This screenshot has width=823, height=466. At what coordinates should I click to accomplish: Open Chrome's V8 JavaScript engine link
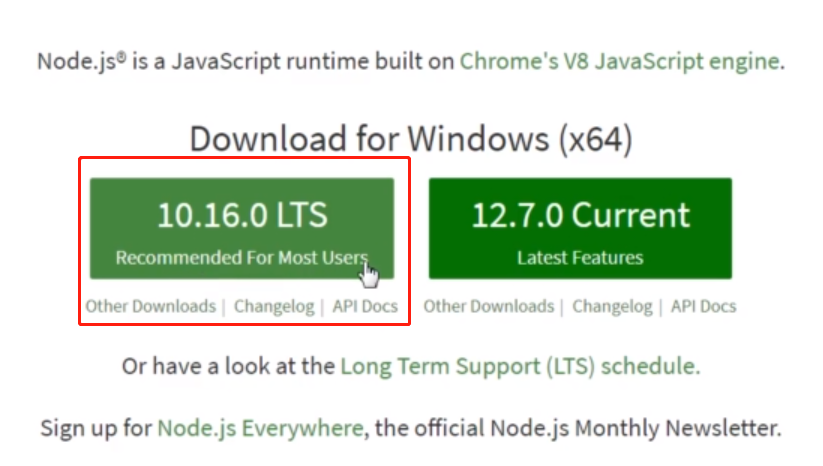[620, 61]
